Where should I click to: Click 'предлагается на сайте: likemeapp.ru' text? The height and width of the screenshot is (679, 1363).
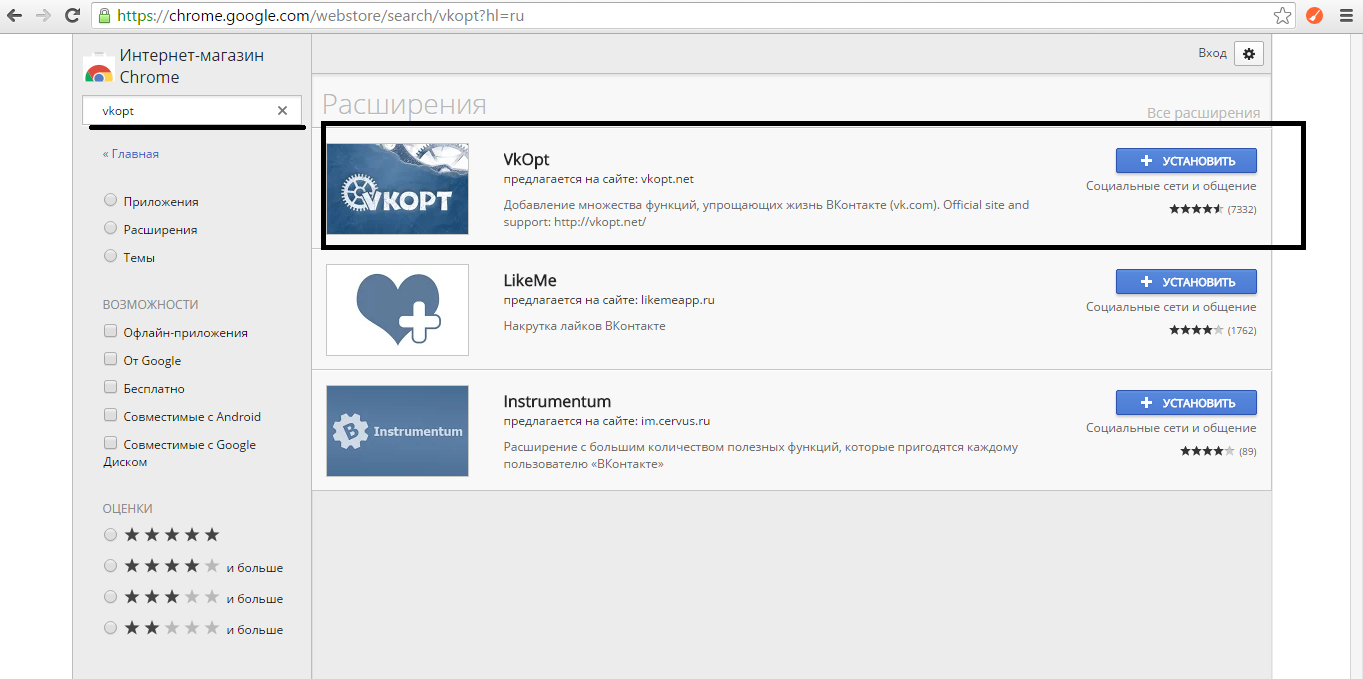pyautogui.click(x=609, y=300)
